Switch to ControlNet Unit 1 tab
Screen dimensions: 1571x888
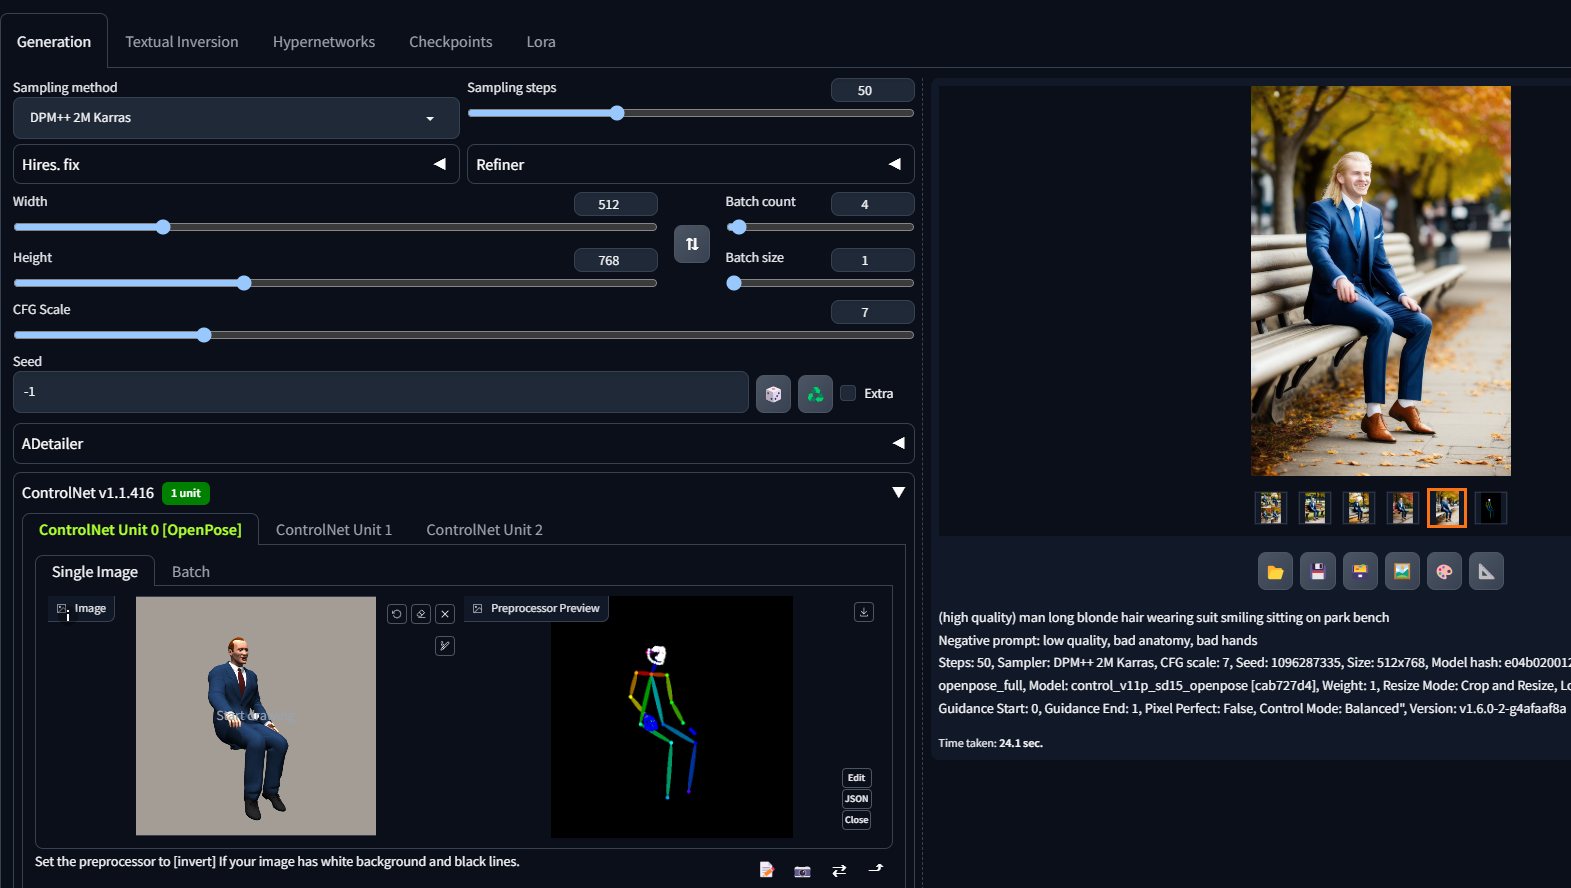click(334, 530)
